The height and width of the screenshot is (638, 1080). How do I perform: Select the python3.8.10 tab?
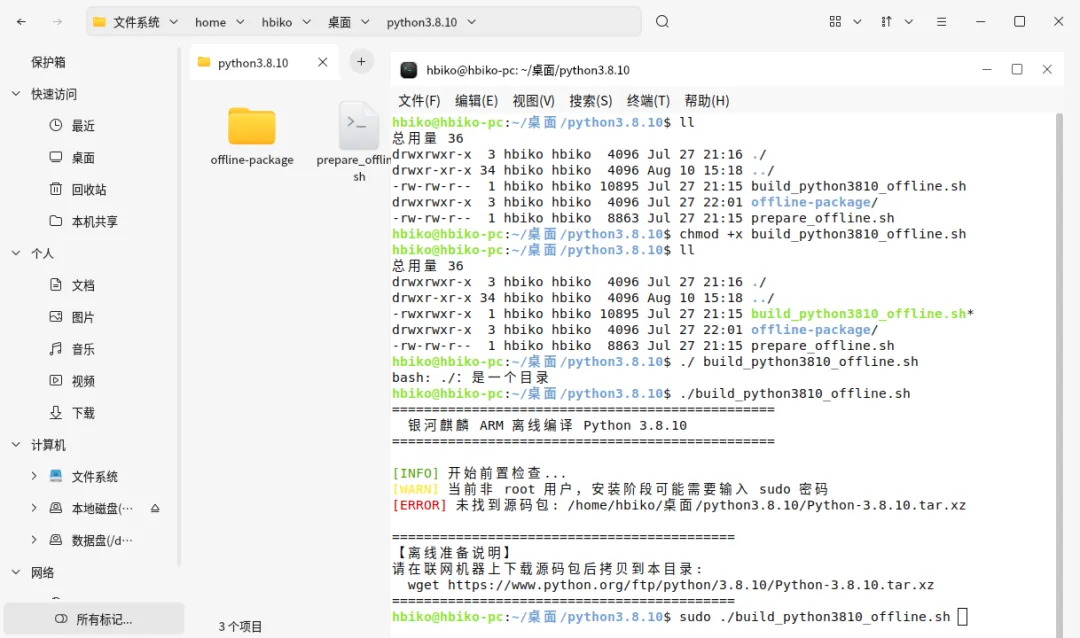coord(264,62)
